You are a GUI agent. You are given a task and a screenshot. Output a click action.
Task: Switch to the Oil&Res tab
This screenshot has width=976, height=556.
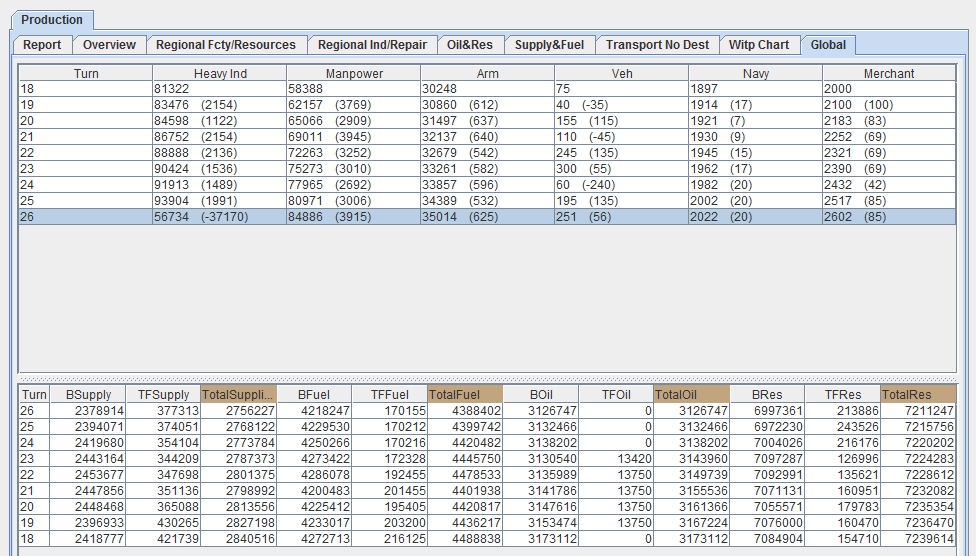point(469,45)
